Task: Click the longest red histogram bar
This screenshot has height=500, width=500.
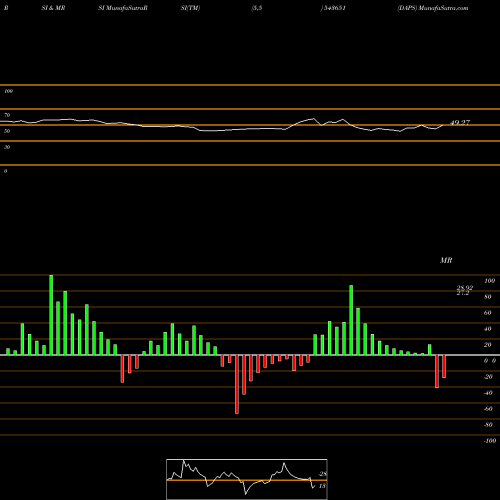Action: (x=237, y=384)
